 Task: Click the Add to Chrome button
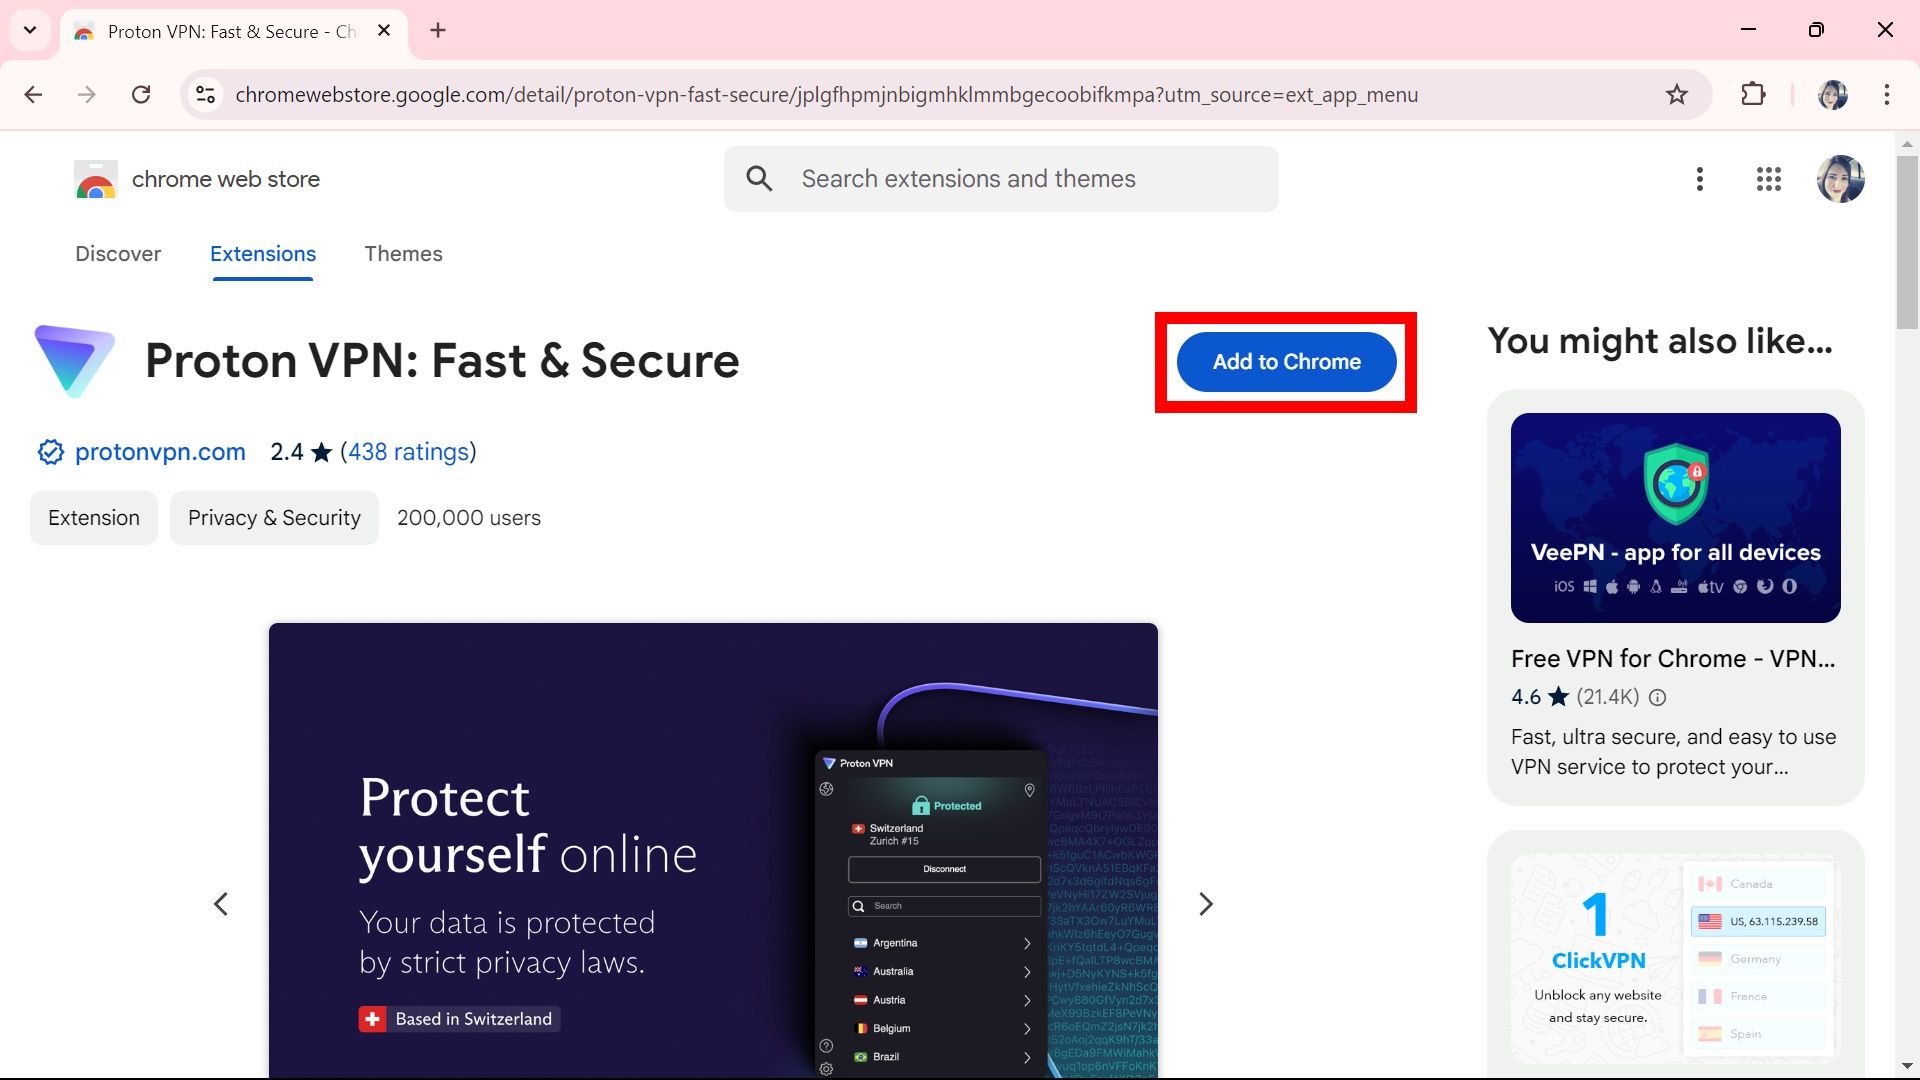click(x=1285, y=362)
